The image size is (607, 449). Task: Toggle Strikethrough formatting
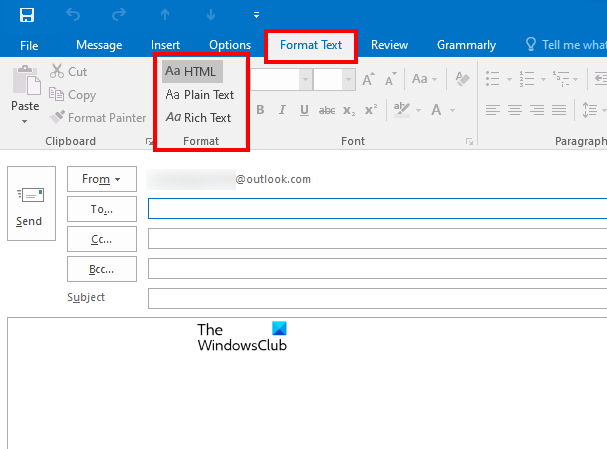[327, 111]
